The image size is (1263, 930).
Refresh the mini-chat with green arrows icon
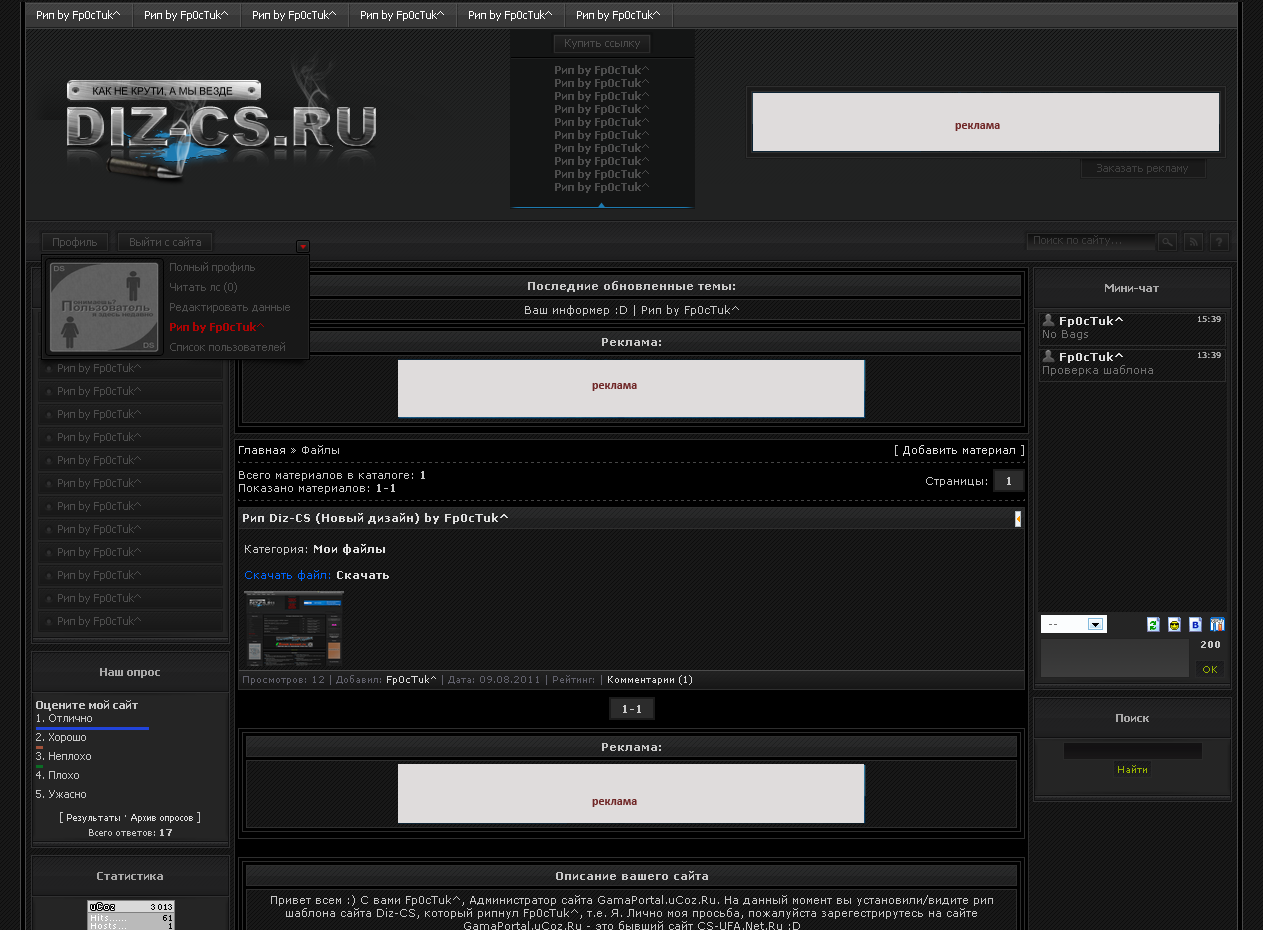[x=1153, y=625]
